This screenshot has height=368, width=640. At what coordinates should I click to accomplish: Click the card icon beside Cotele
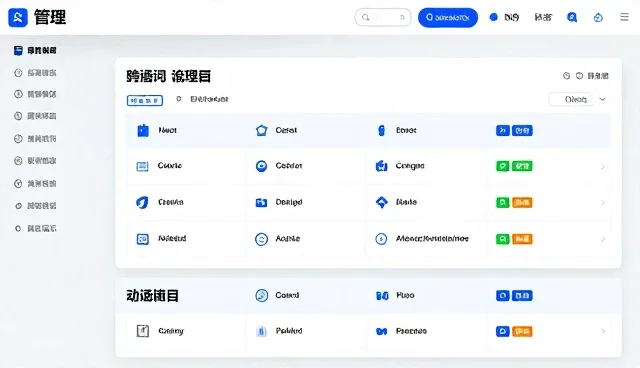tap(142, 166)
